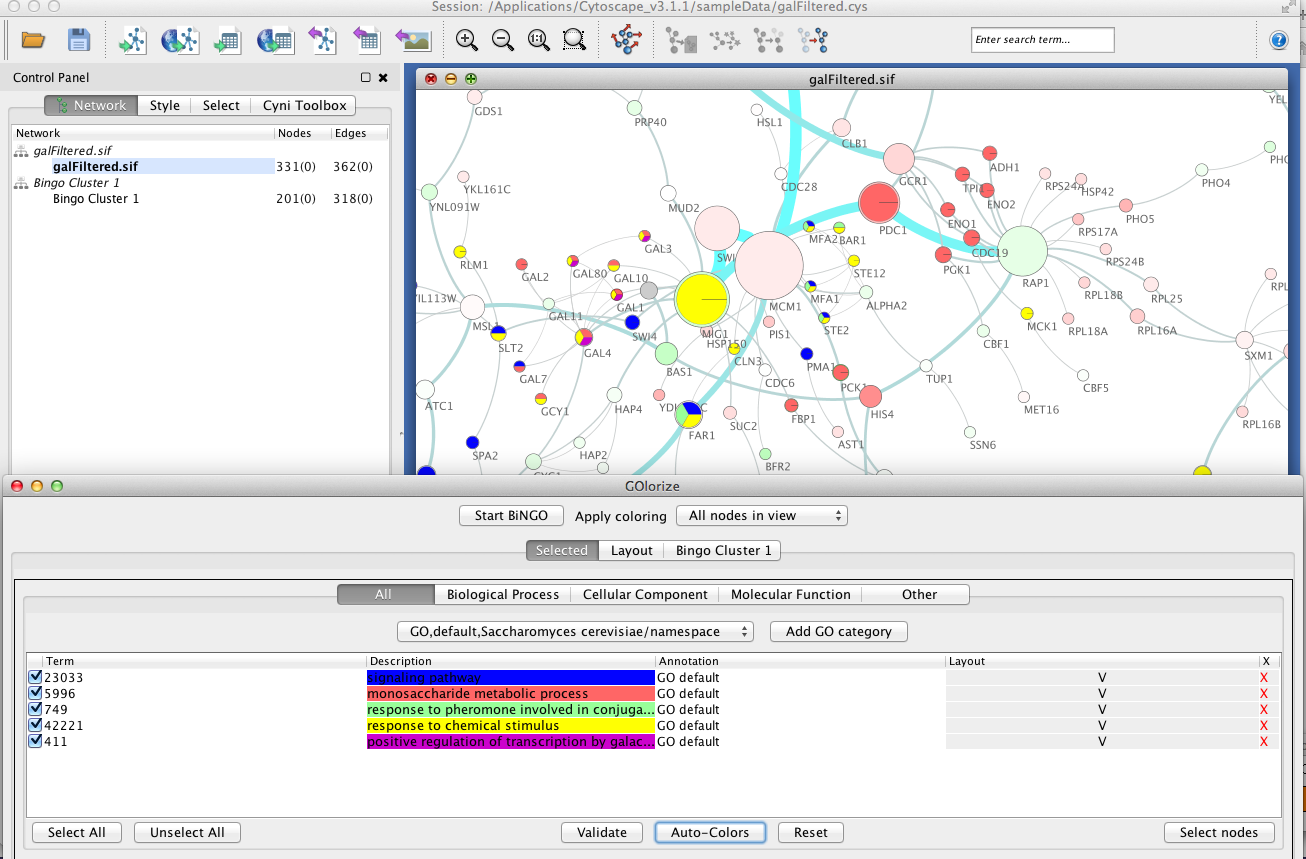Screen dimensions: 1306x859
Task: Toggle term 411 checkbox
Action: pos(35,741)
